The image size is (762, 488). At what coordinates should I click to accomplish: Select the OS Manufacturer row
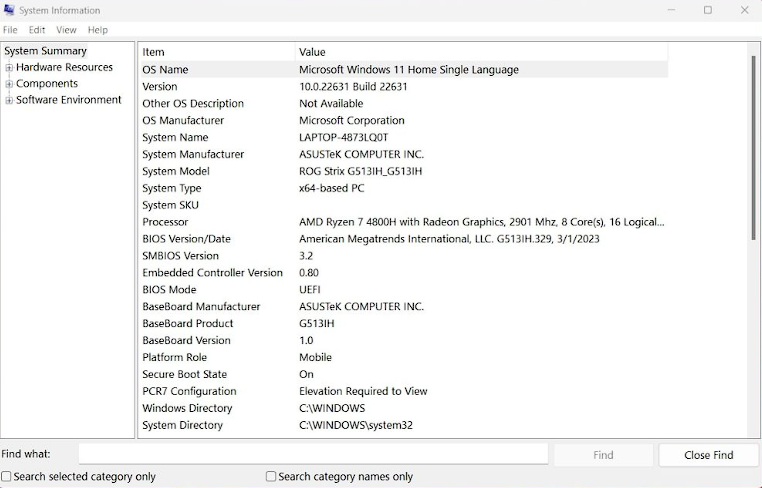click(x=404, y=121)
